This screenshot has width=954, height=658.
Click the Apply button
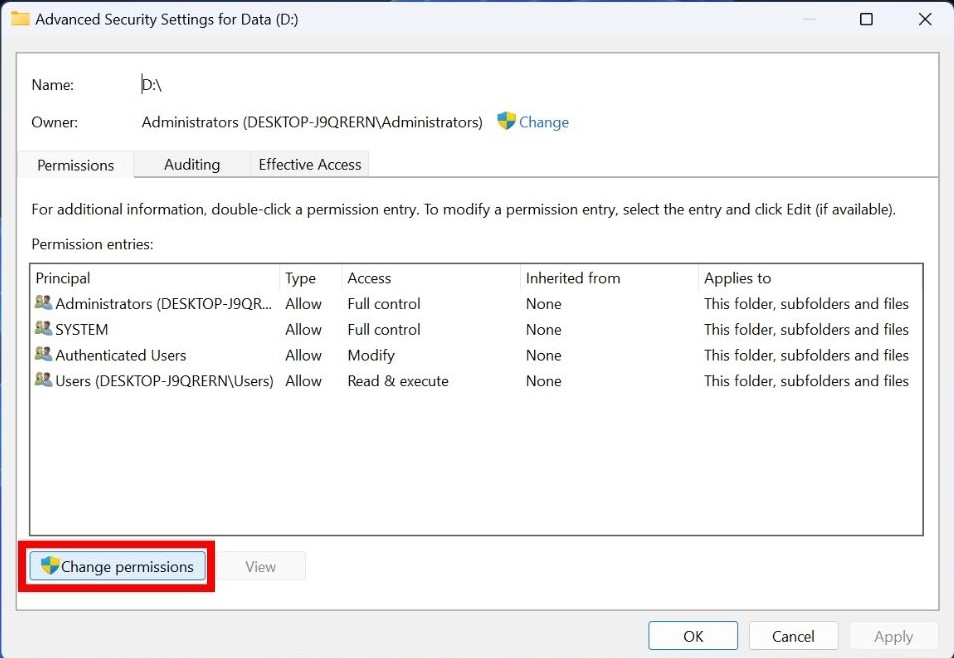(893, 635)
